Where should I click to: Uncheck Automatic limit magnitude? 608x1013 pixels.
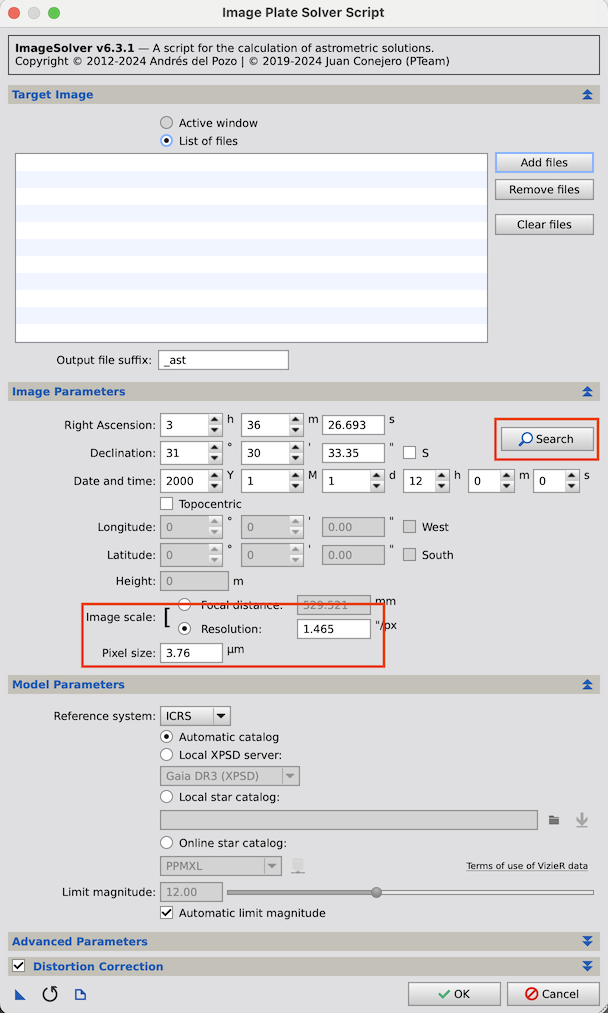click(167, 913)
